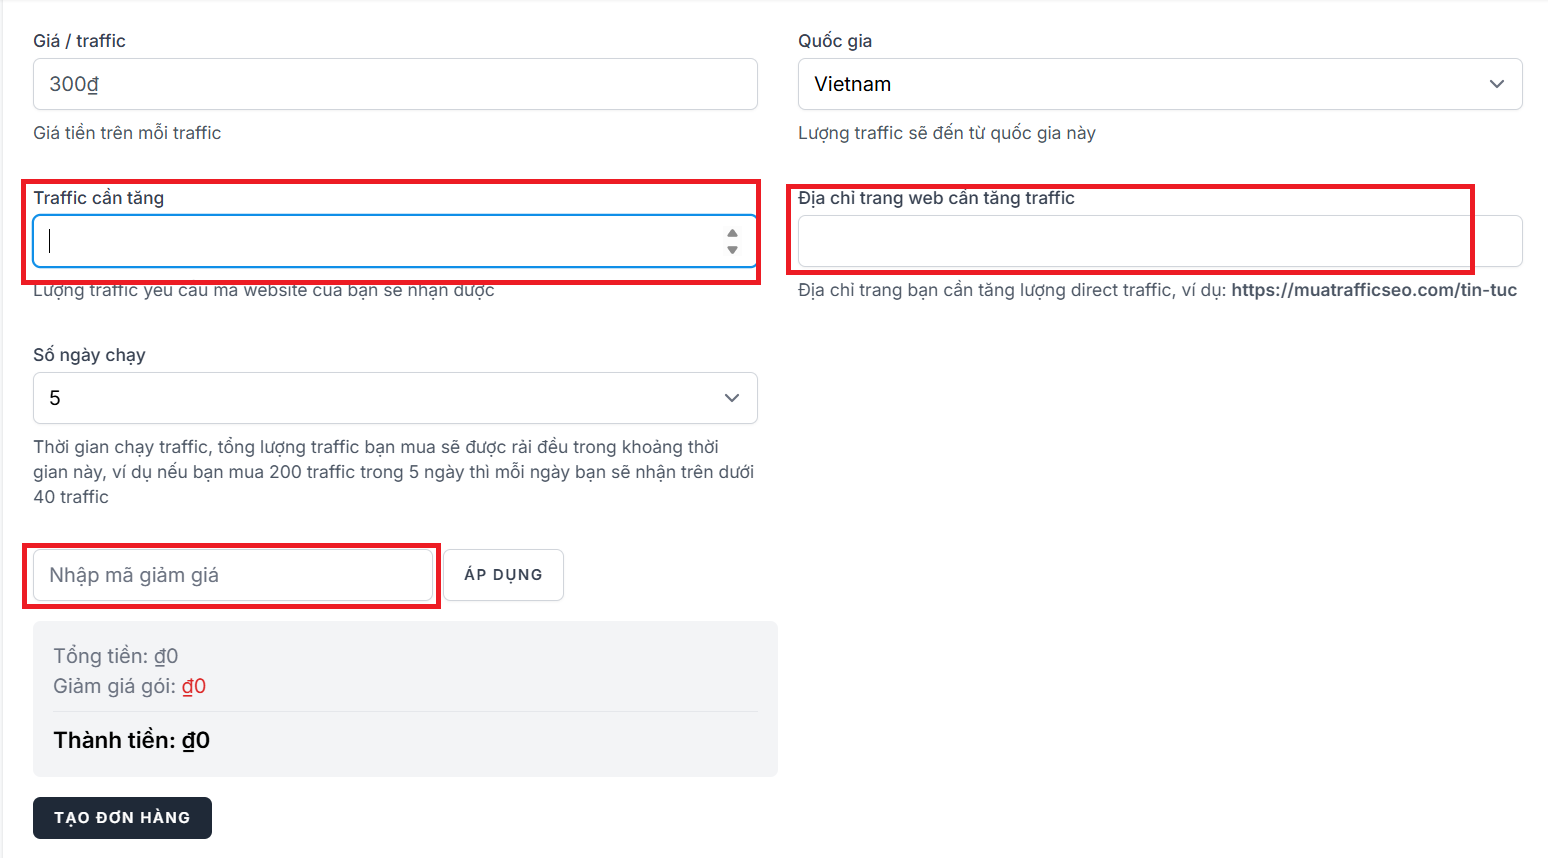Submit with the TẠO ĐƠN HÀNG button
The image size is (1548, 858).
tap(122, 818)
